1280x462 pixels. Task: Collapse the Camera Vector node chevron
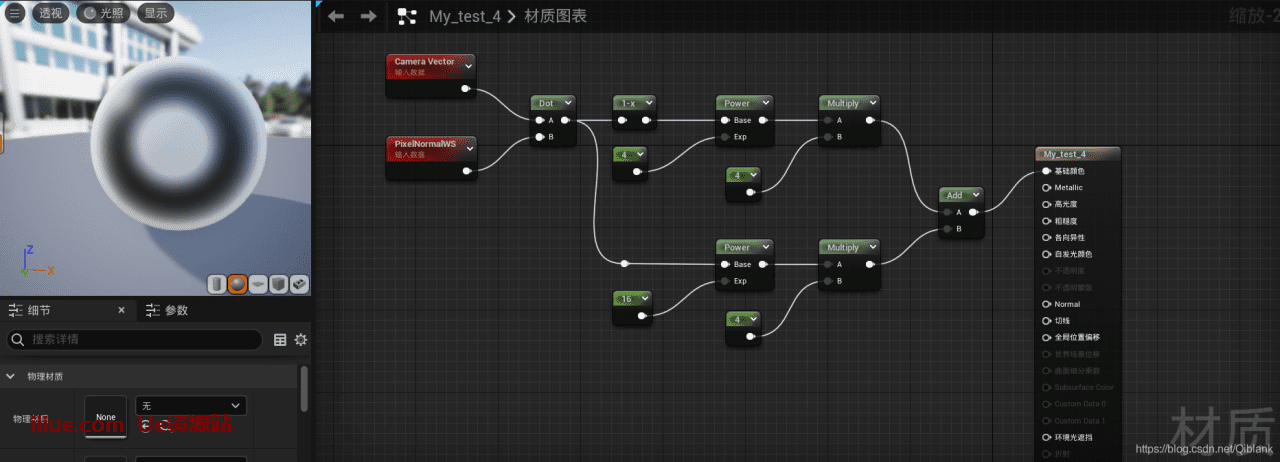click(468, 63)
